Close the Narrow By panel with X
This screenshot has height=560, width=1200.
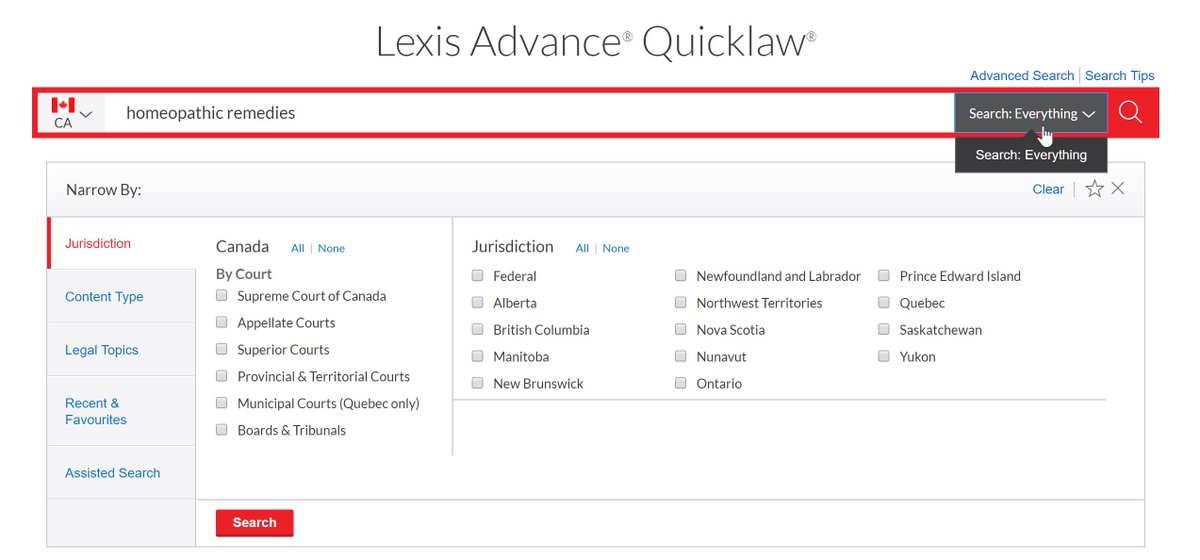pyautogui.click(x=1118, y=188)
